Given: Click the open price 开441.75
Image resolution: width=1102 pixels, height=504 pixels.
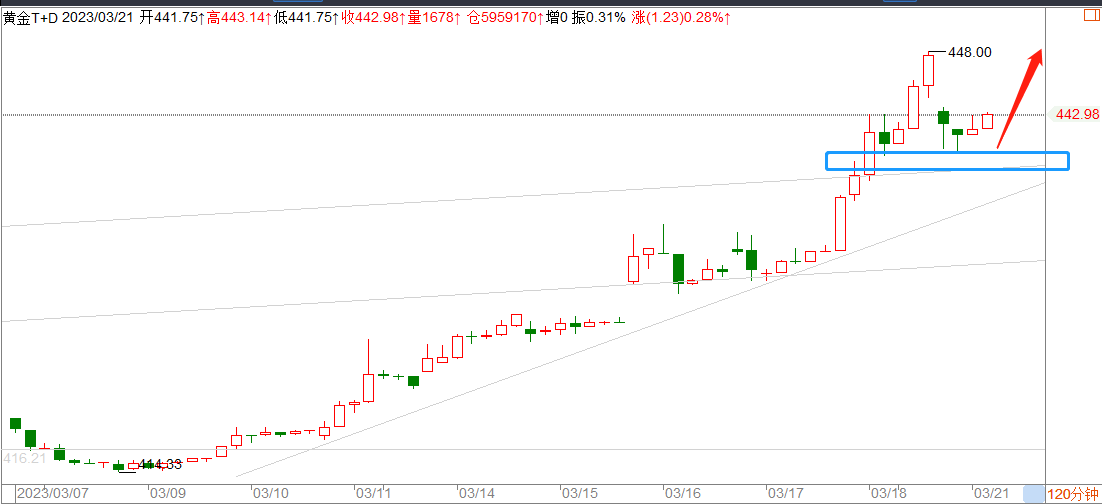Looking at the screenshot, I should [169, 18].
